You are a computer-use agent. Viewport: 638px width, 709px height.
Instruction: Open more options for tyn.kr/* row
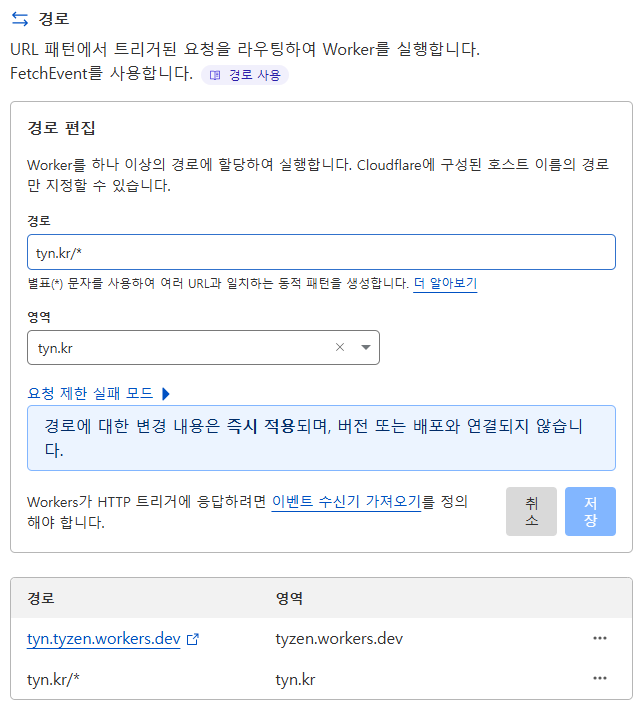click(x=600, y=678)
